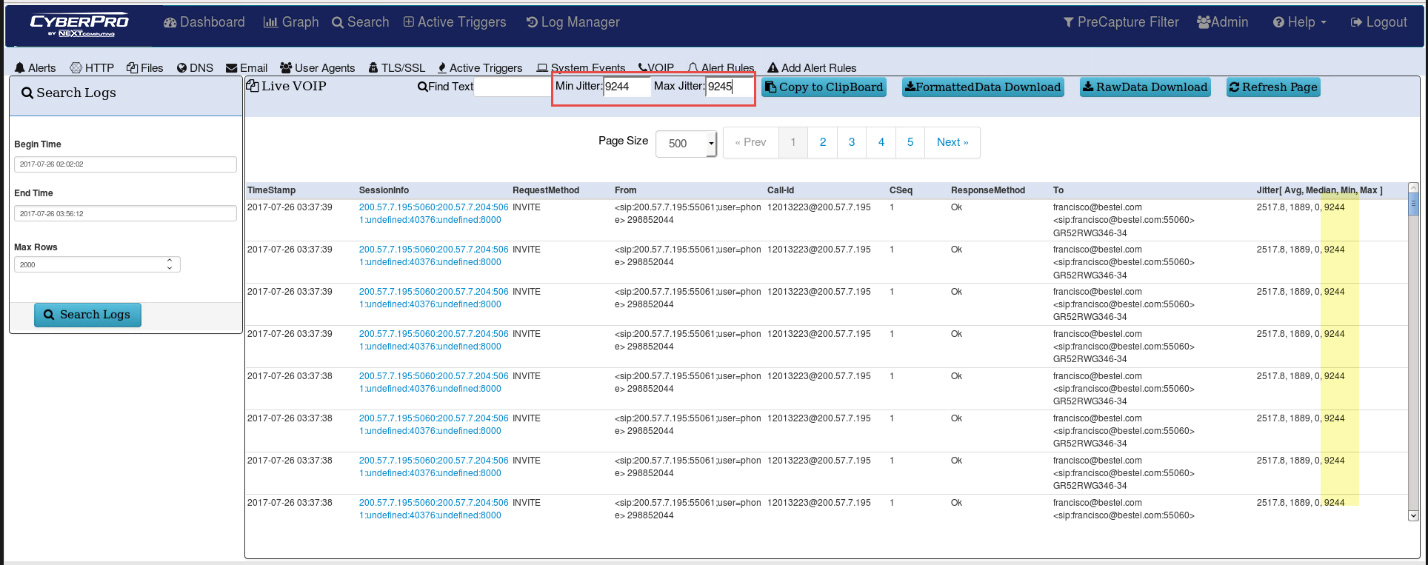Open the Page Size dropdown

pyautogui.click(x=687, y=143)
